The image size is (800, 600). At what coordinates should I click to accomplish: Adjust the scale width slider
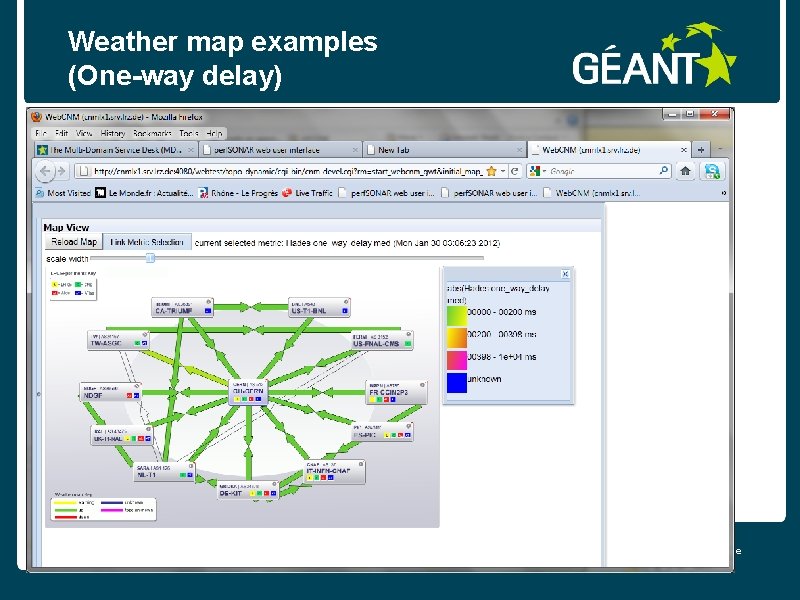tap(150, 256)
